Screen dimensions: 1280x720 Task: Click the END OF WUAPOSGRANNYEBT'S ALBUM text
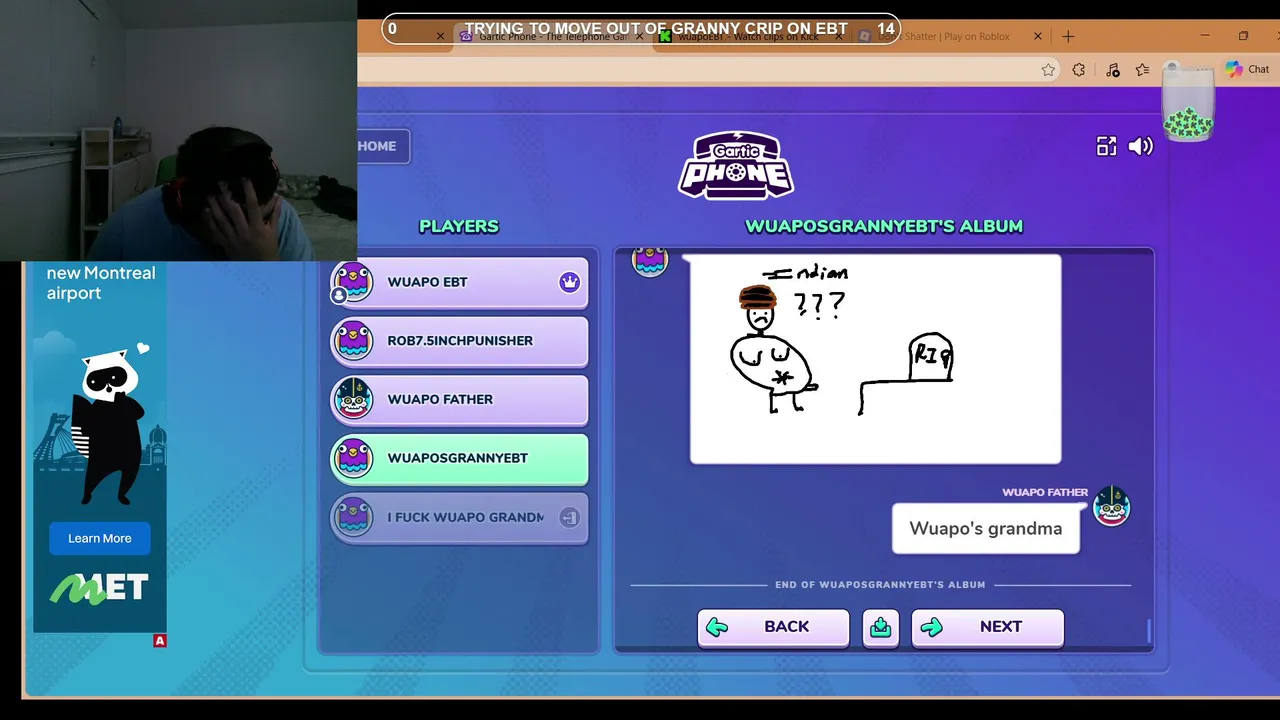click(880, 585)
